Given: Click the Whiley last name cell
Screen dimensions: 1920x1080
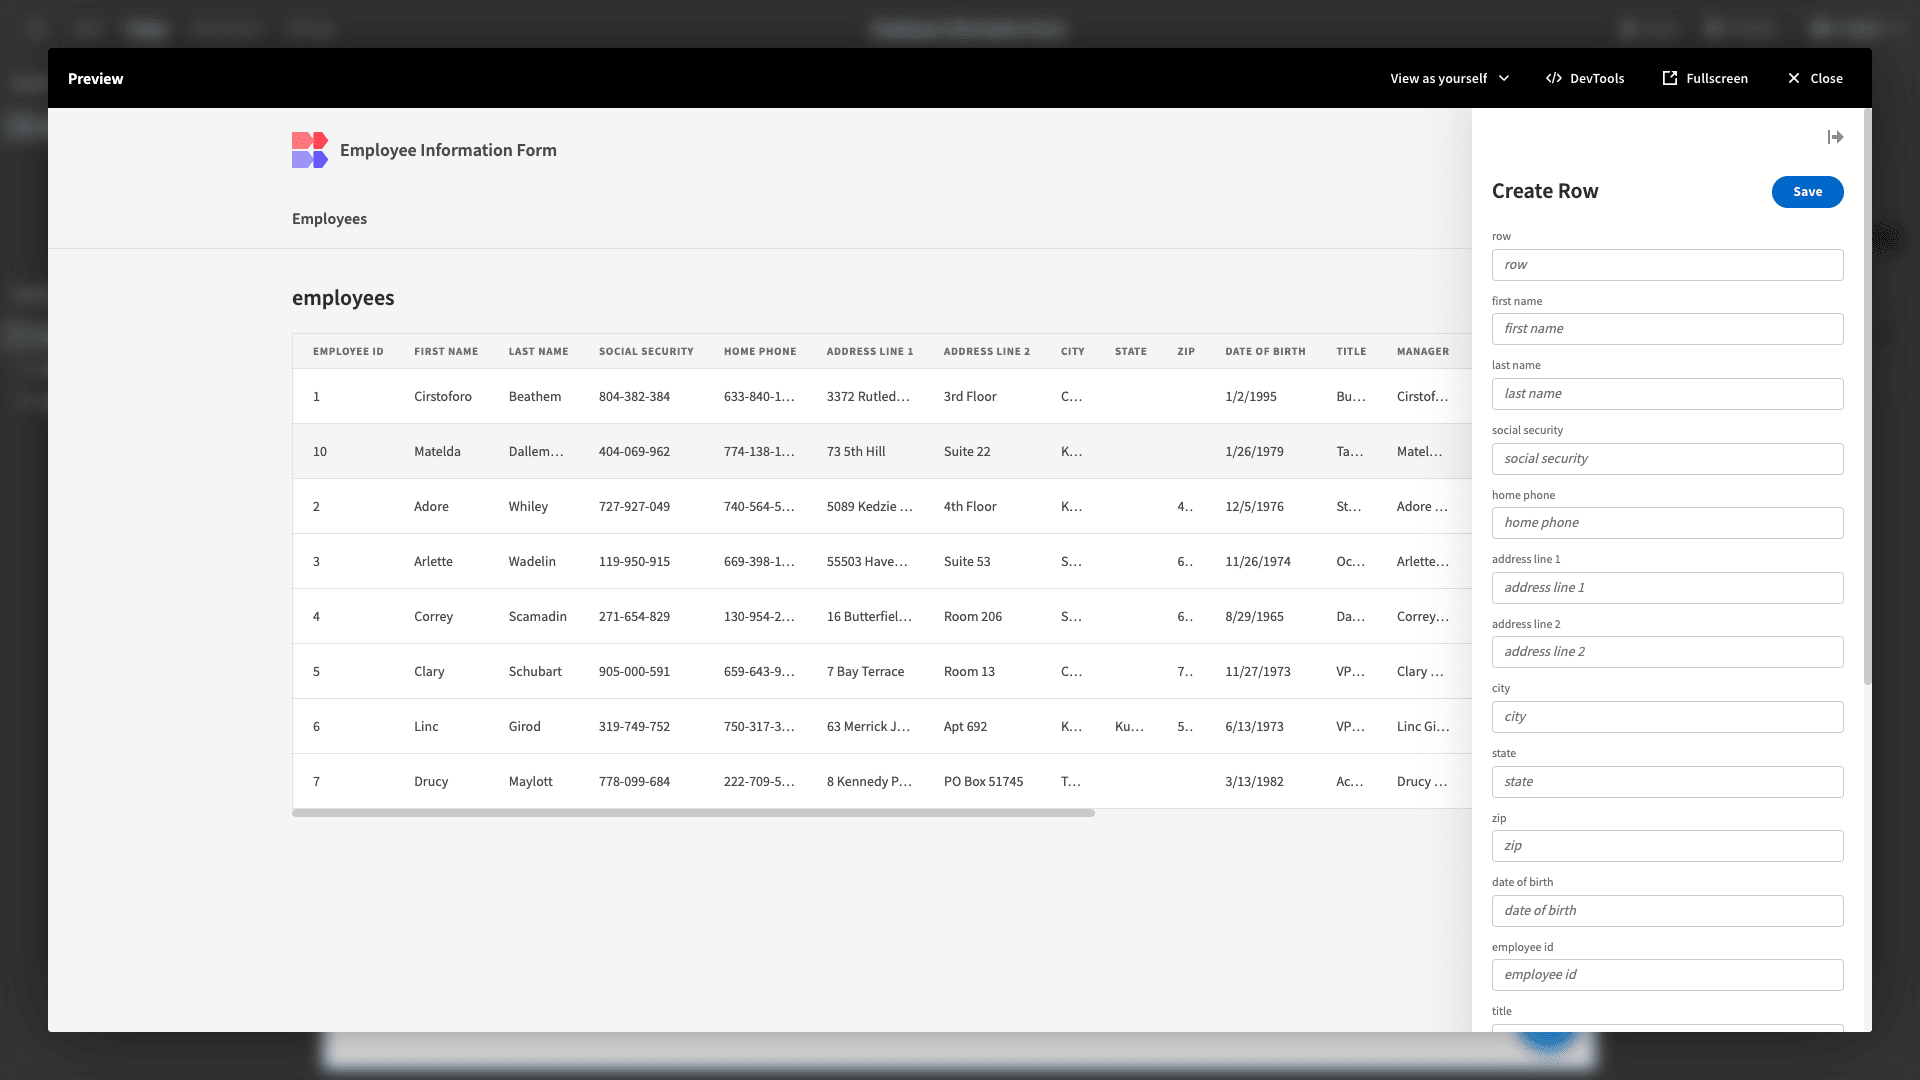Looking at the screenshot, I should point(528,507).
